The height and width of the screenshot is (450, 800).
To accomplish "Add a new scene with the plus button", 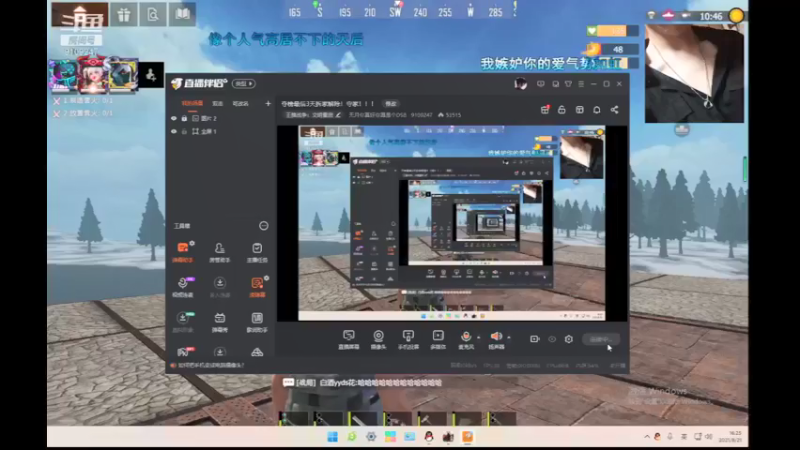I will [268, 104].
